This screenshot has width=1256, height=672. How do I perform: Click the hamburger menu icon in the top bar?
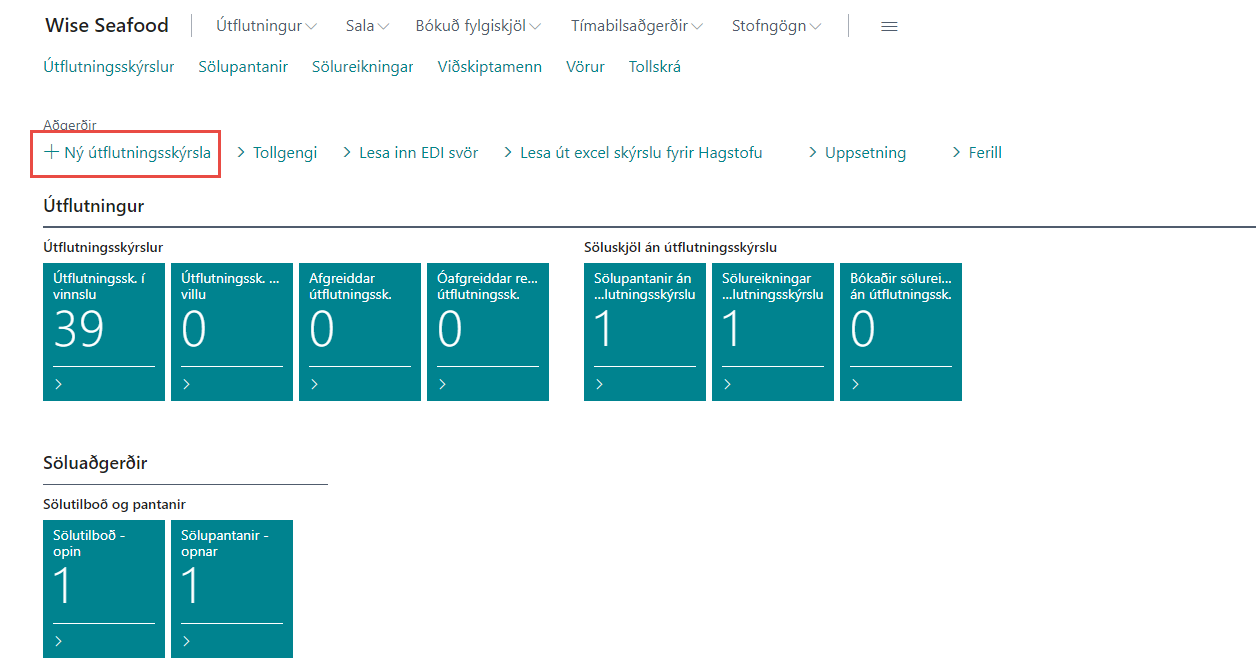pyautogui.click(x=888, y=27)
